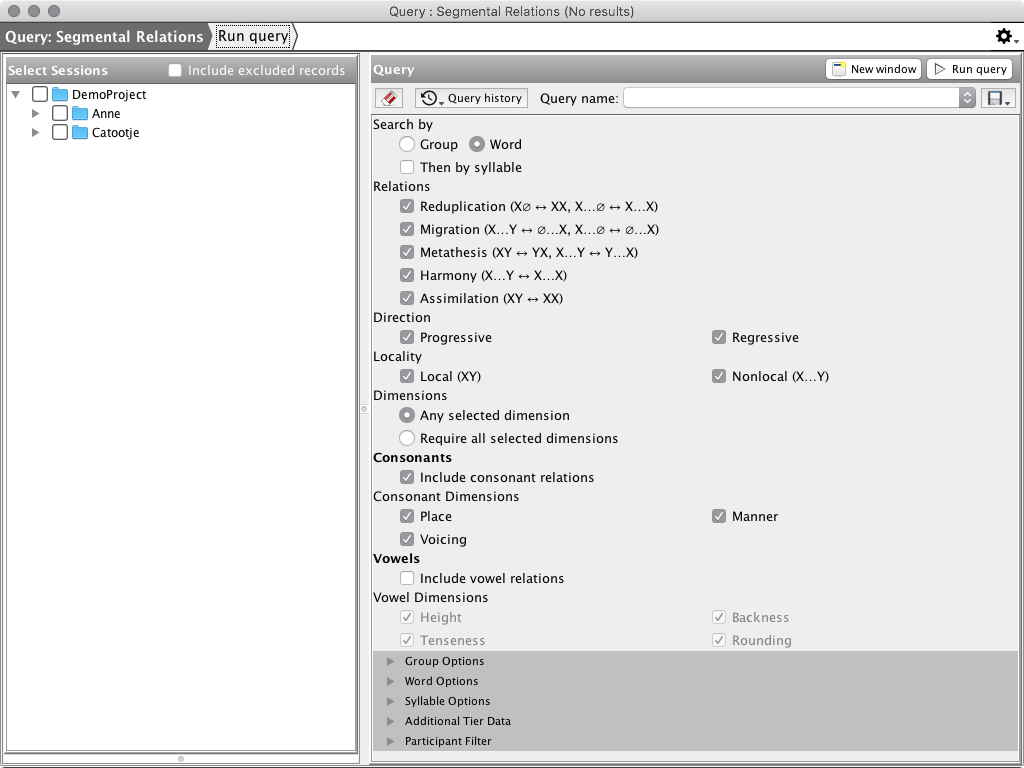
Task: Select the Group search radio button
Action: [x=407, y=144]
